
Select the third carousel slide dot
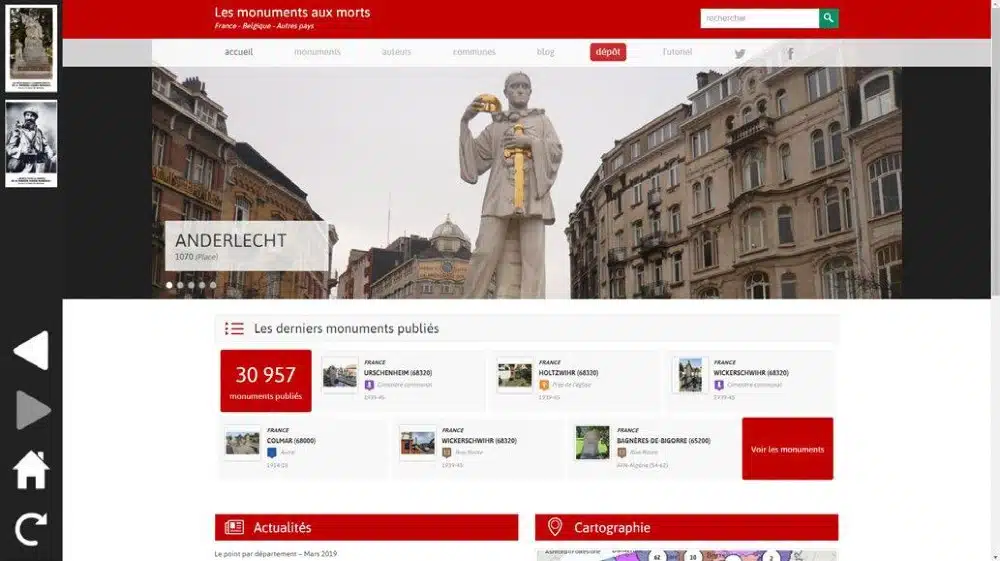click(191, 285)
